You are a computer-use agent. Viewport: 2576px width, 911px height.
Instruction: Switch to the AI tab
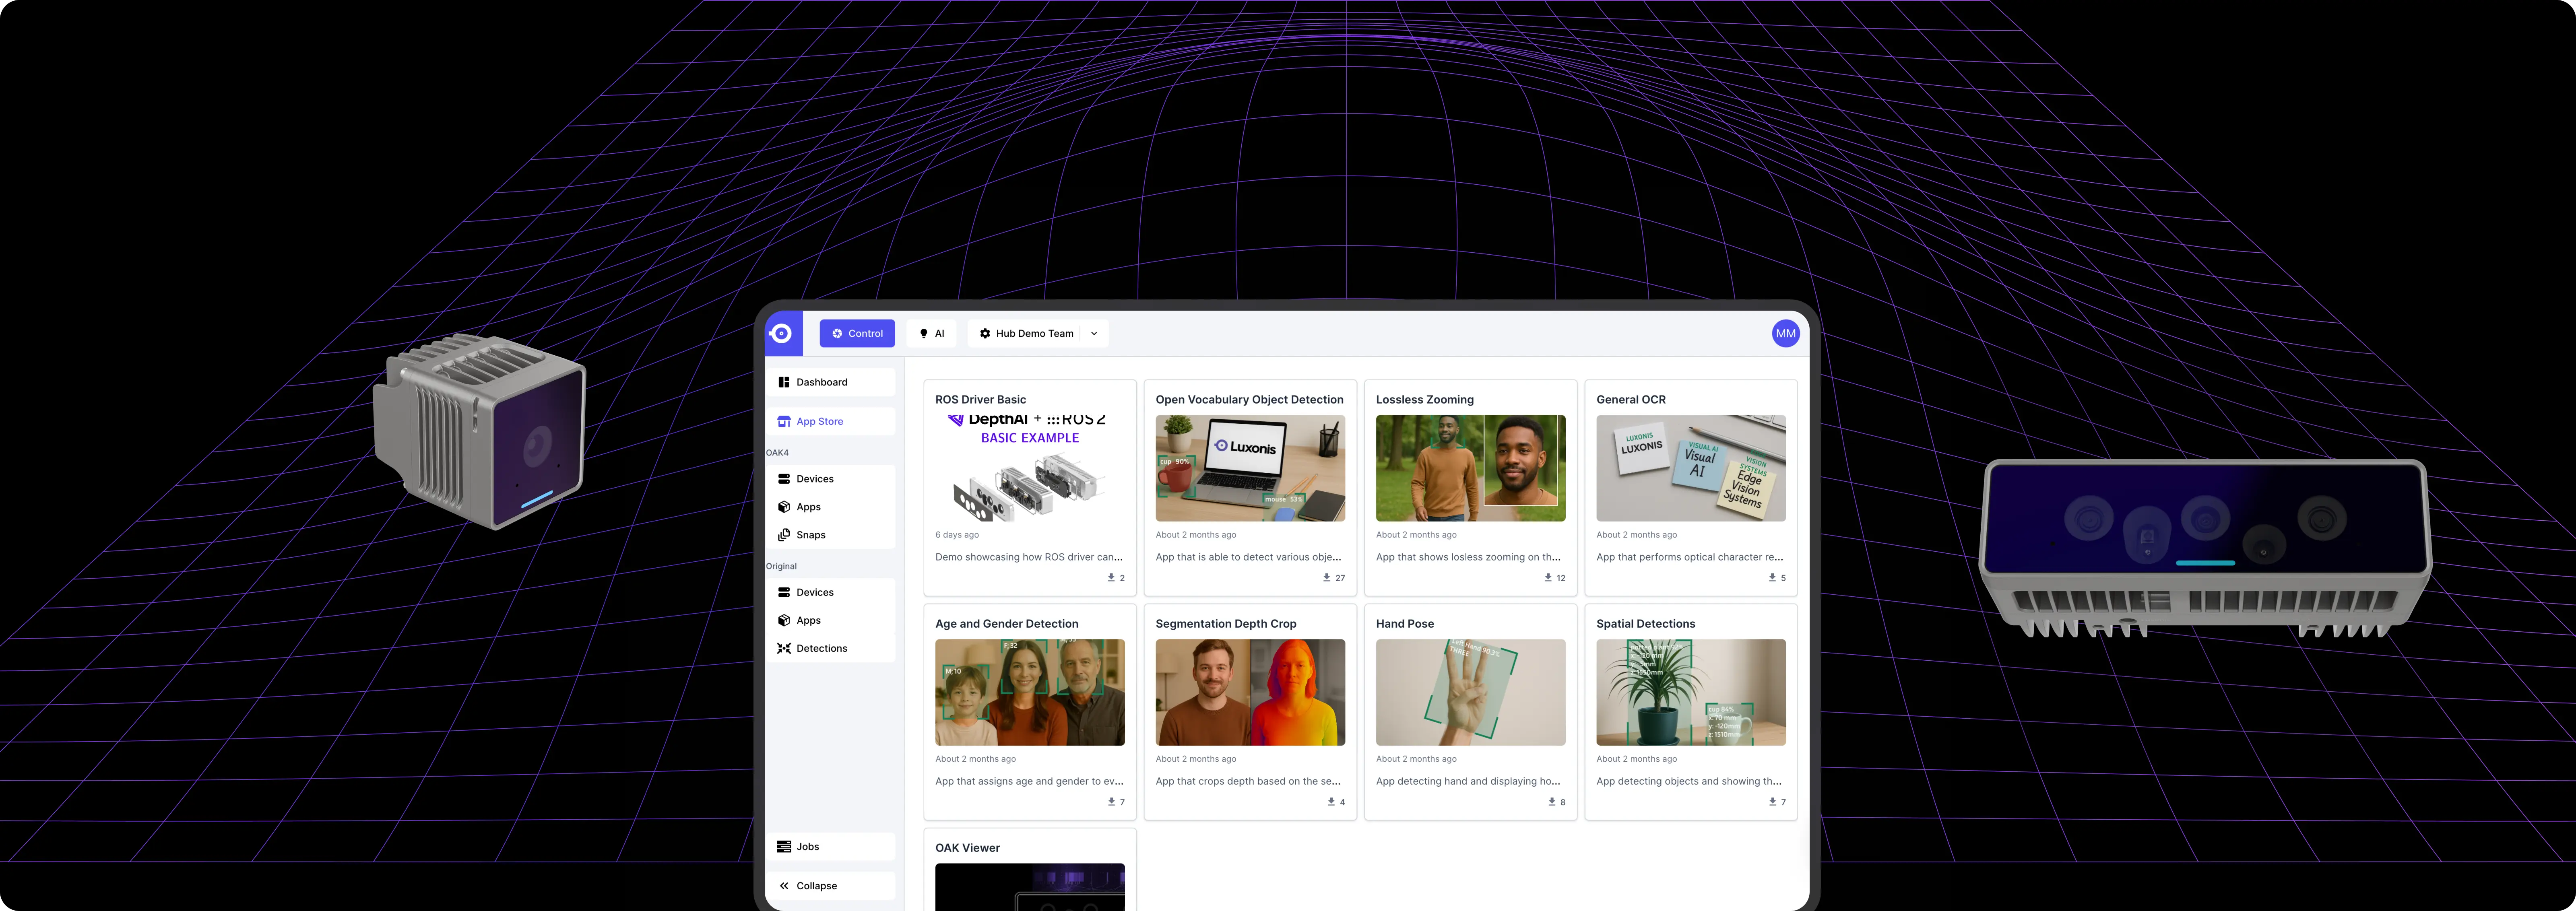931,334
